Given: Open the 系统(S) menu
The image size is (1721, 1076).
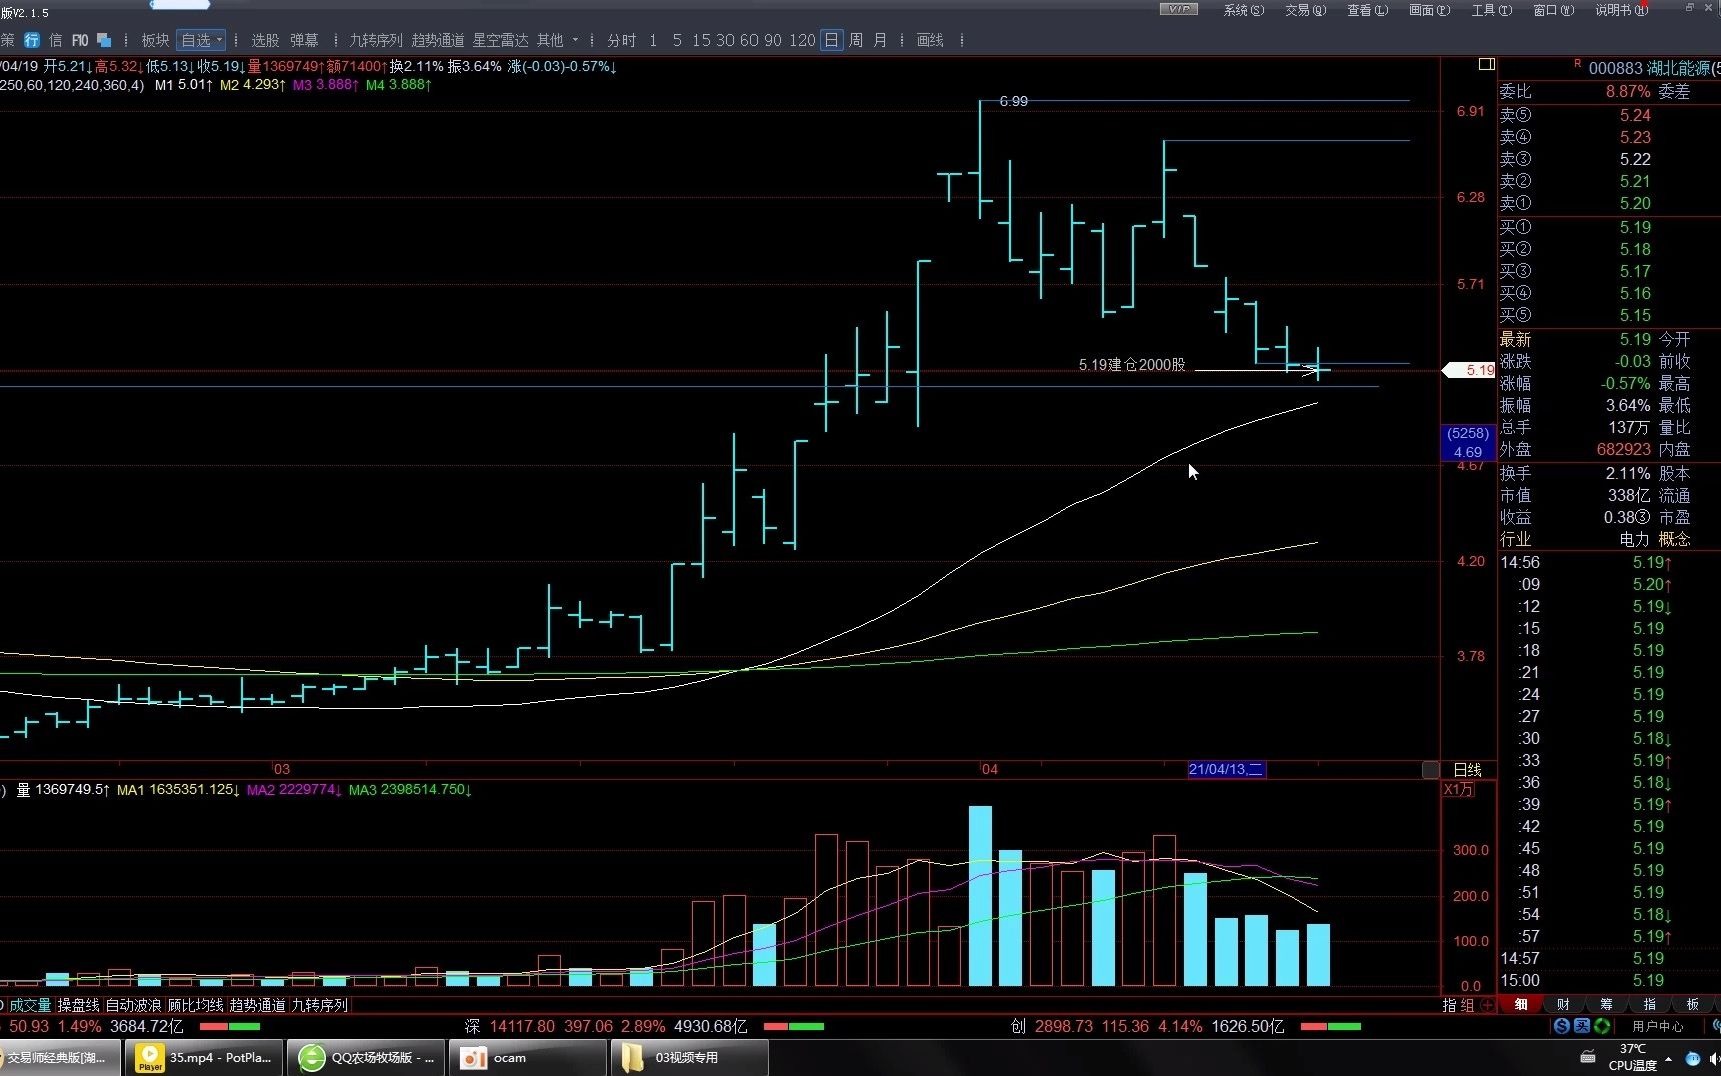Looking at the screenshot, I should pos(1243,10).
